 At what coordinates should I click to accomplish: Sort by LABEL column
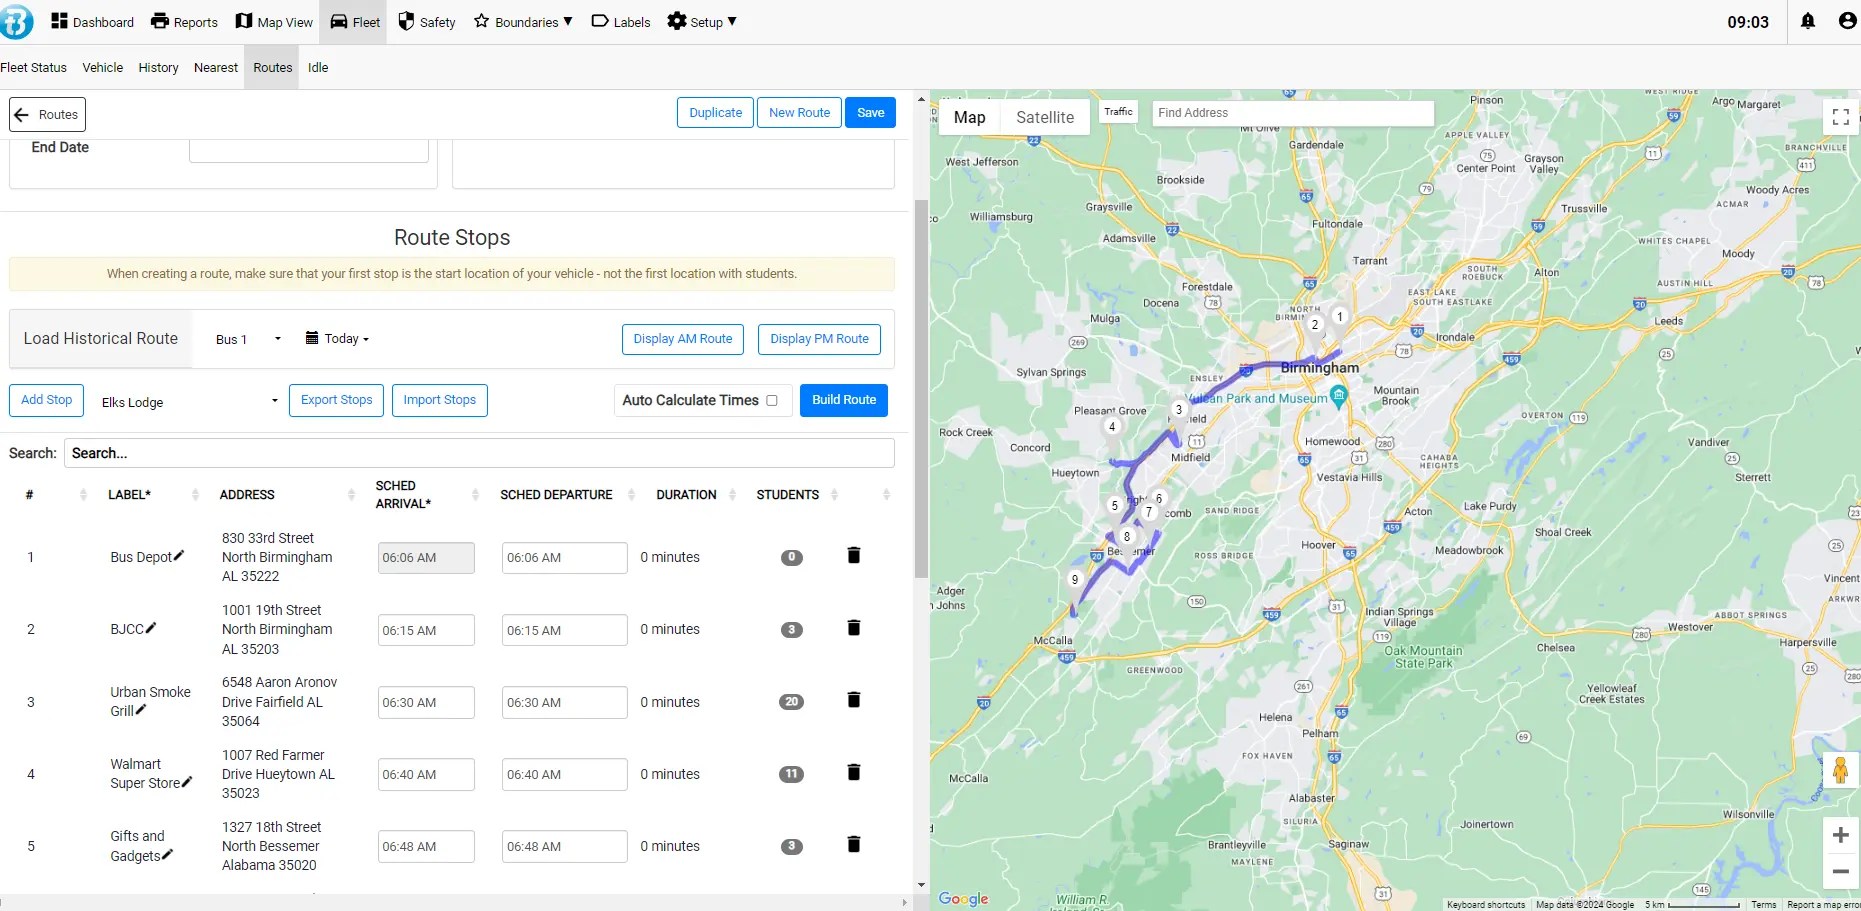pos(153,495)
